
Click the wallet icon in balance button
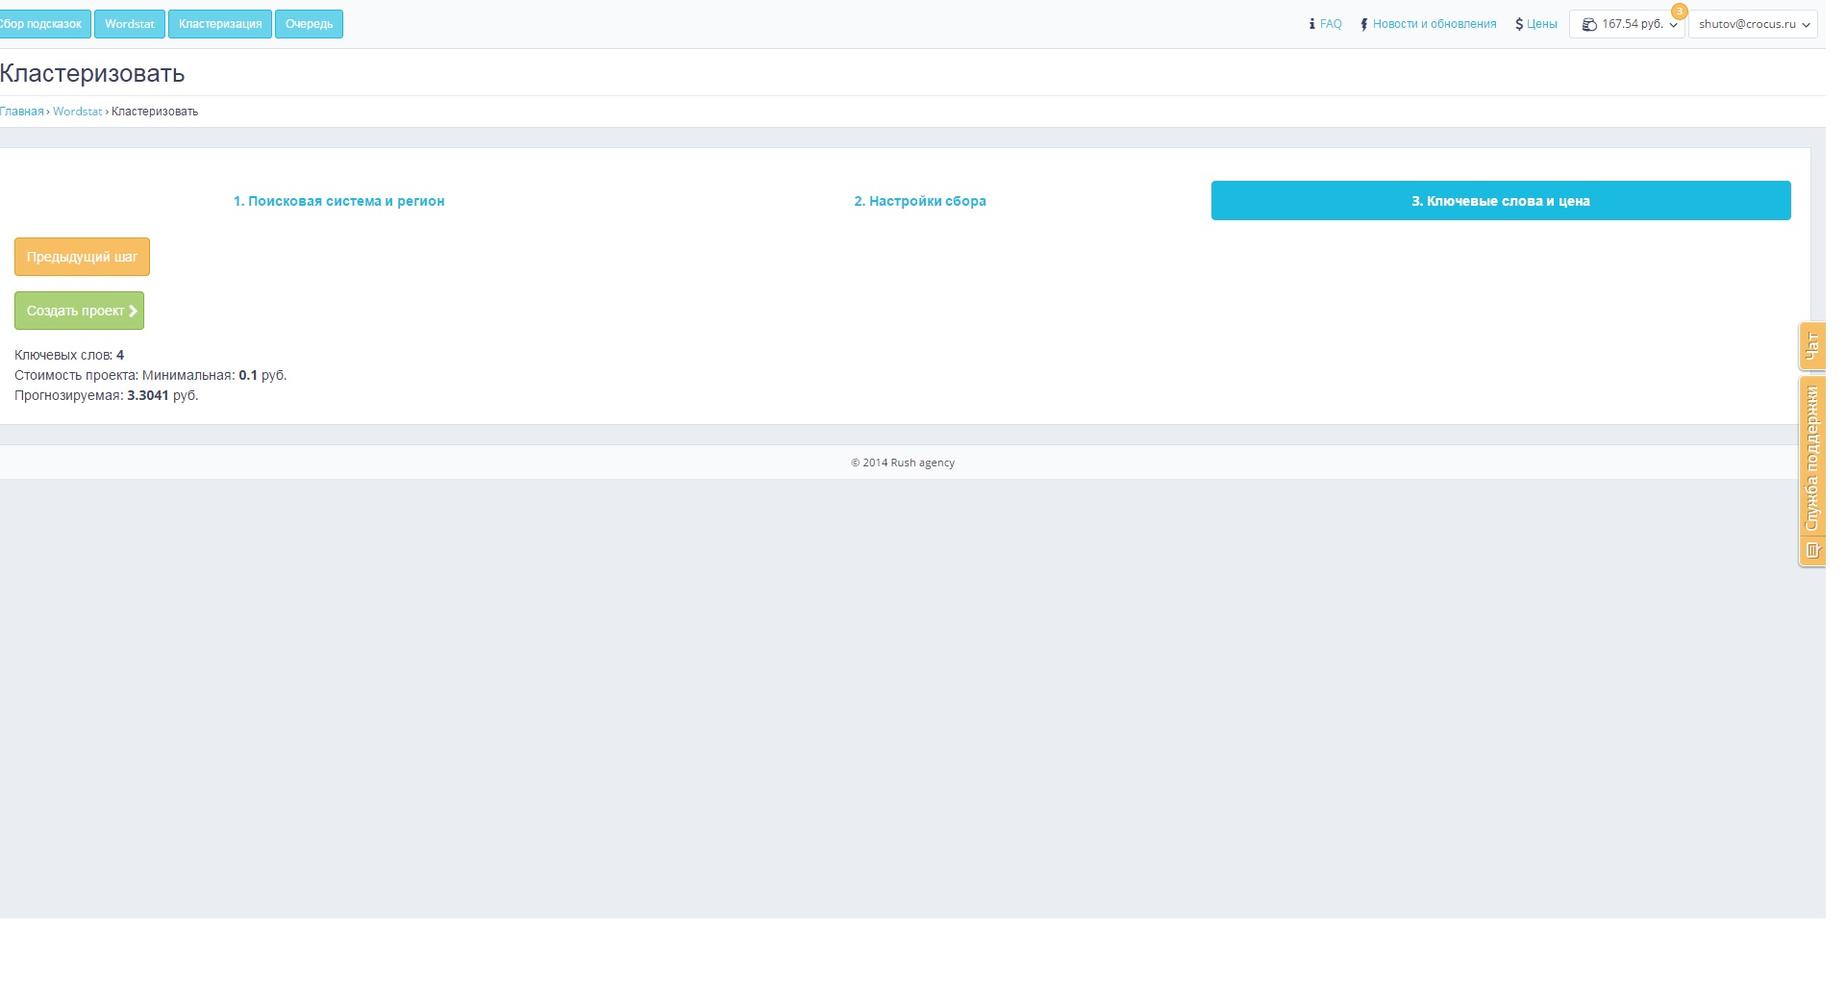point(1589,24)
